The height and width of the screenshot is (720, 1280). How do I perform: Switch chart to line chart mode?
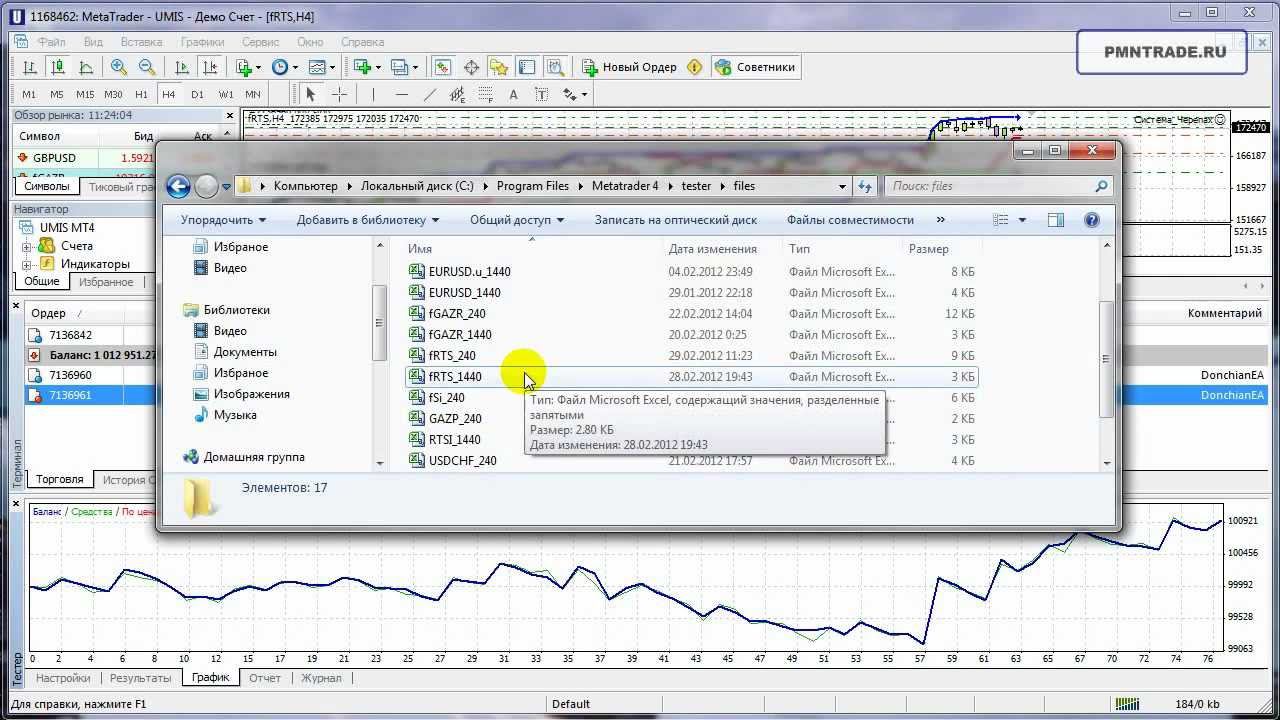click(86, 67)
